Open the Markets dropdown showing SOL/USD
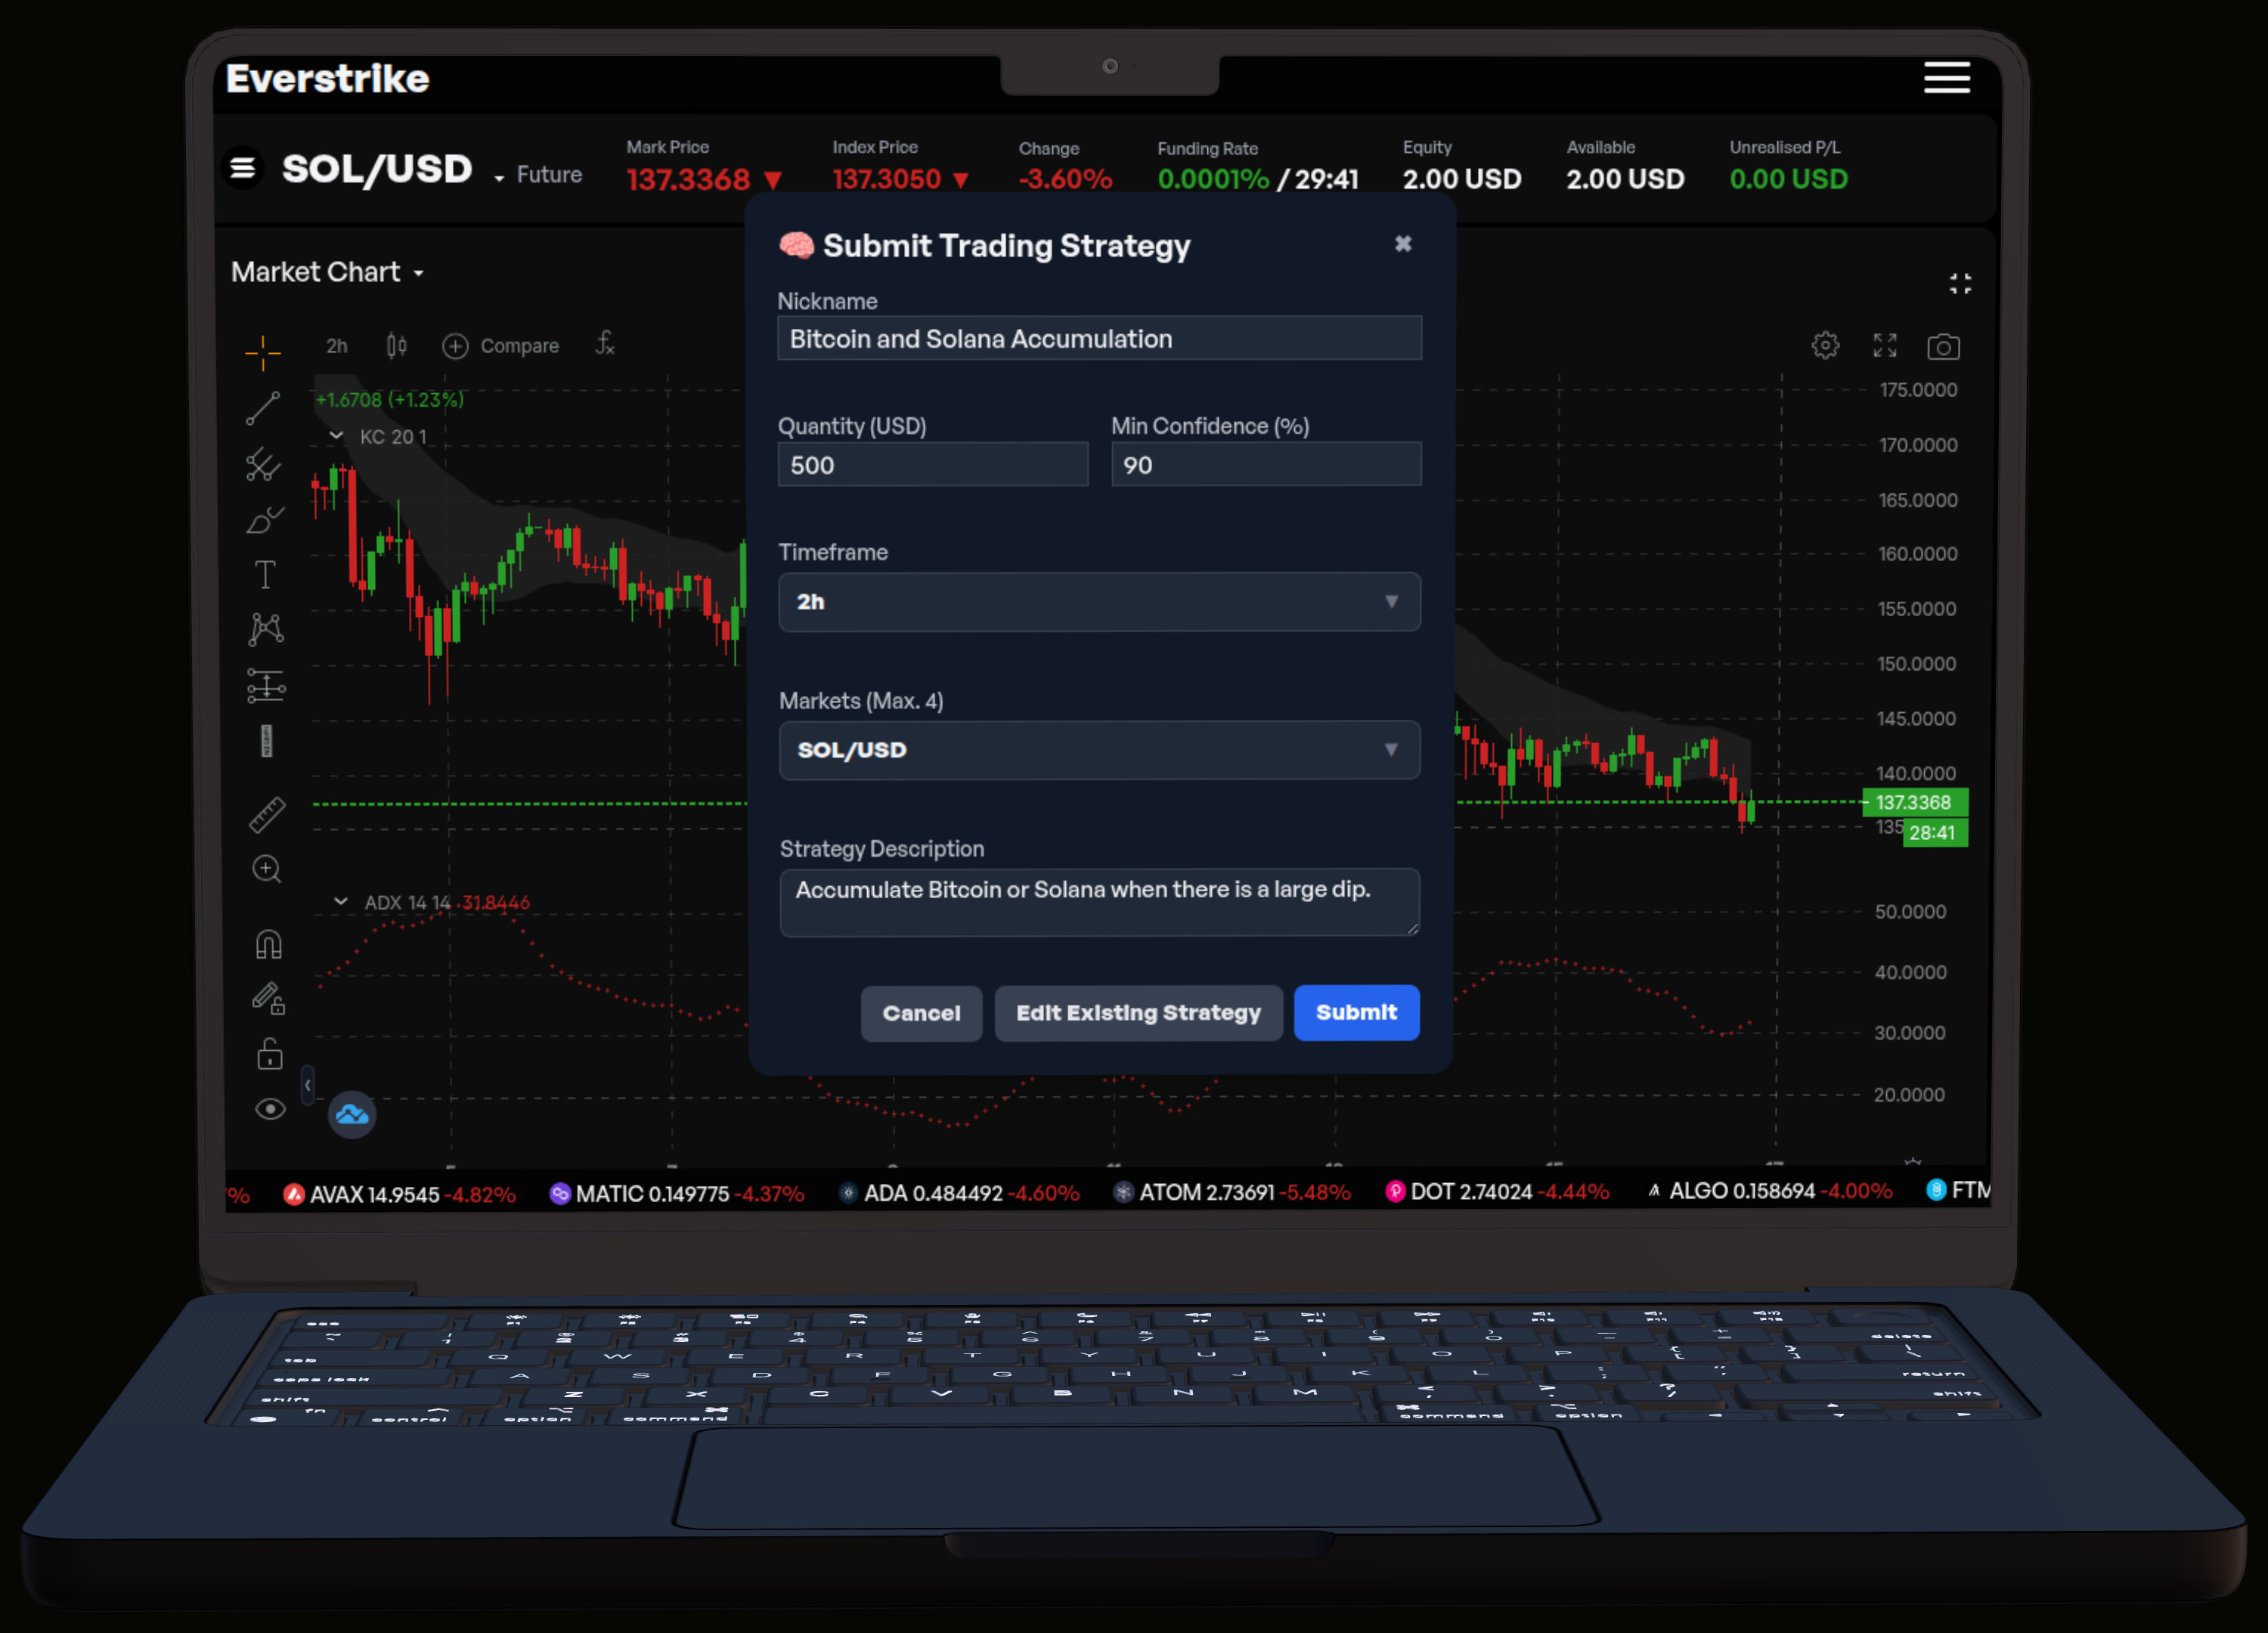Image resolution: width=2268 pixels, height=1633 pixels. tap(1099, 750)
